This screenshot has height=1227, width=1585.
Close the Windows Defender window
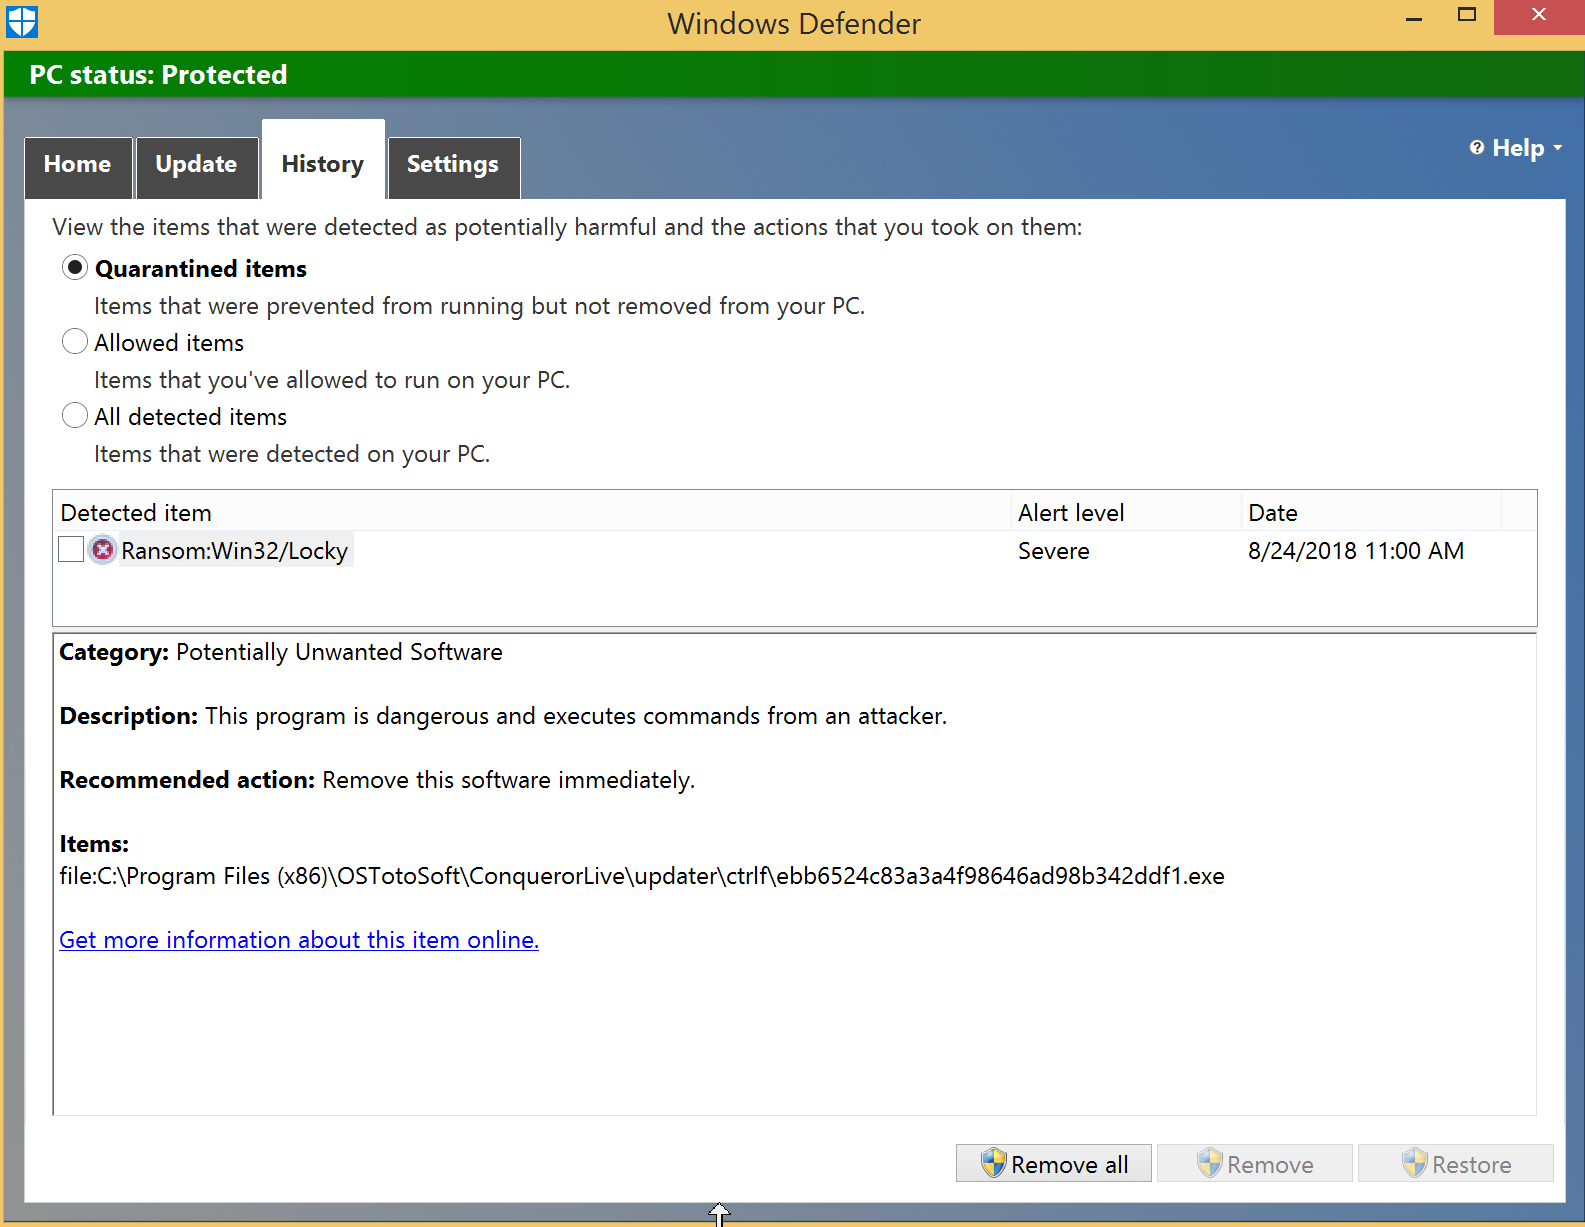pos(1539,15)
